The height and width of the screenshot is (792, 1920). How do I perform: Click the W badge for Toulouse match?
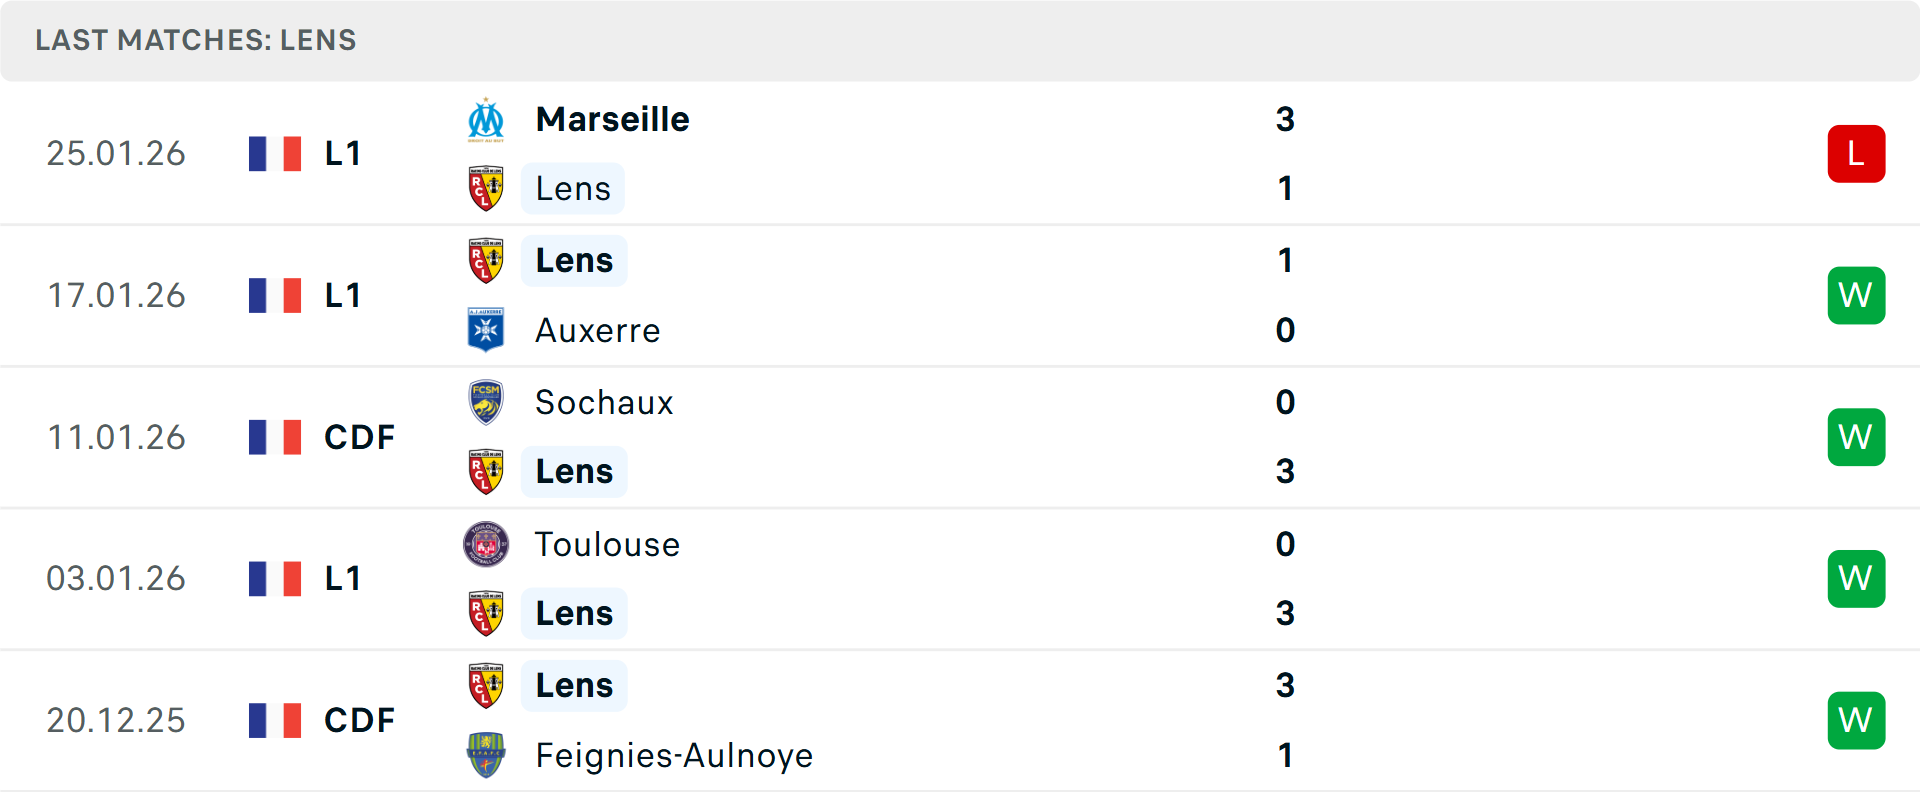1856,579
